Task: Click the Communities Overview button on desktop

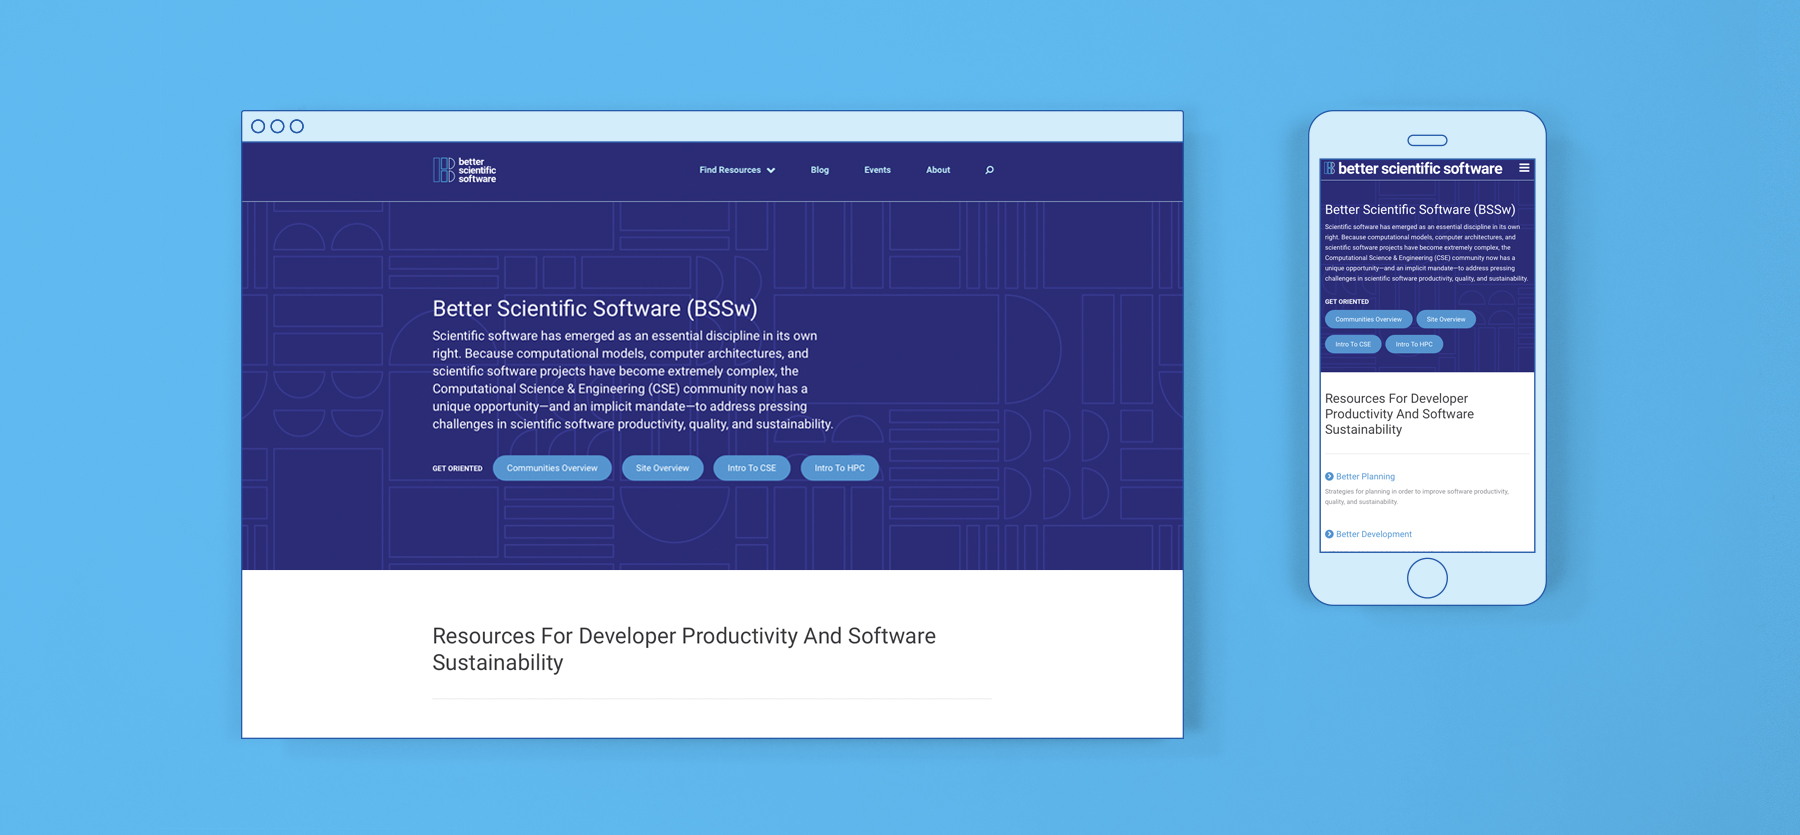Action: click(552, 468)
